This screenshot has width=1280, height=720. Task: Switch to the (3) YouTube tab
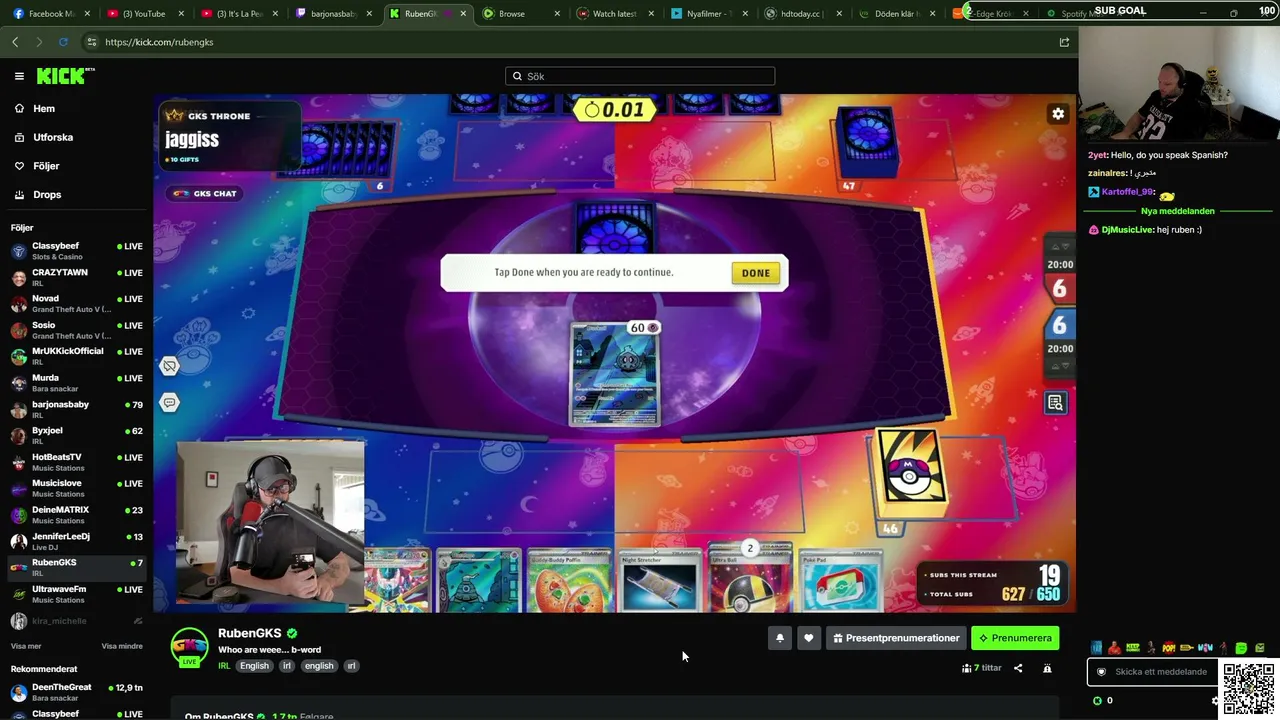coord(145,14)
